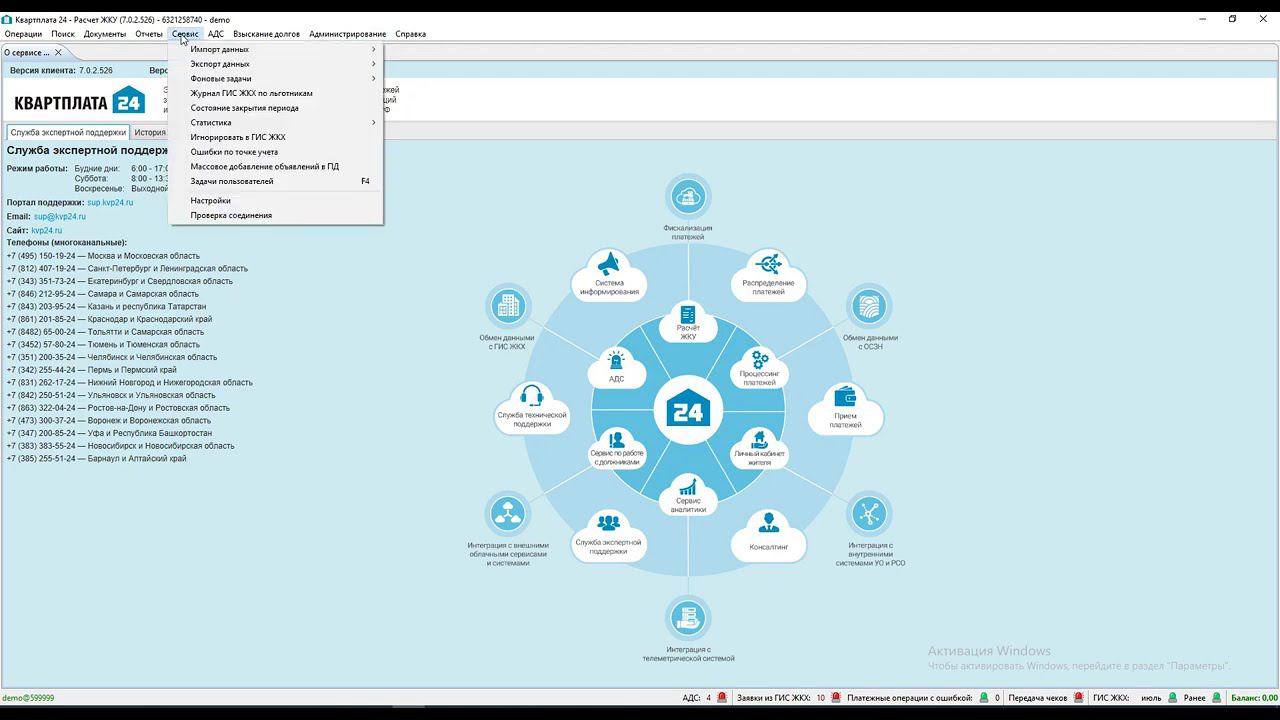Select Игнорировать в ГИС ЖКХ entry
The height and width of the screenshot is (720, 1280).
(277, 137)
